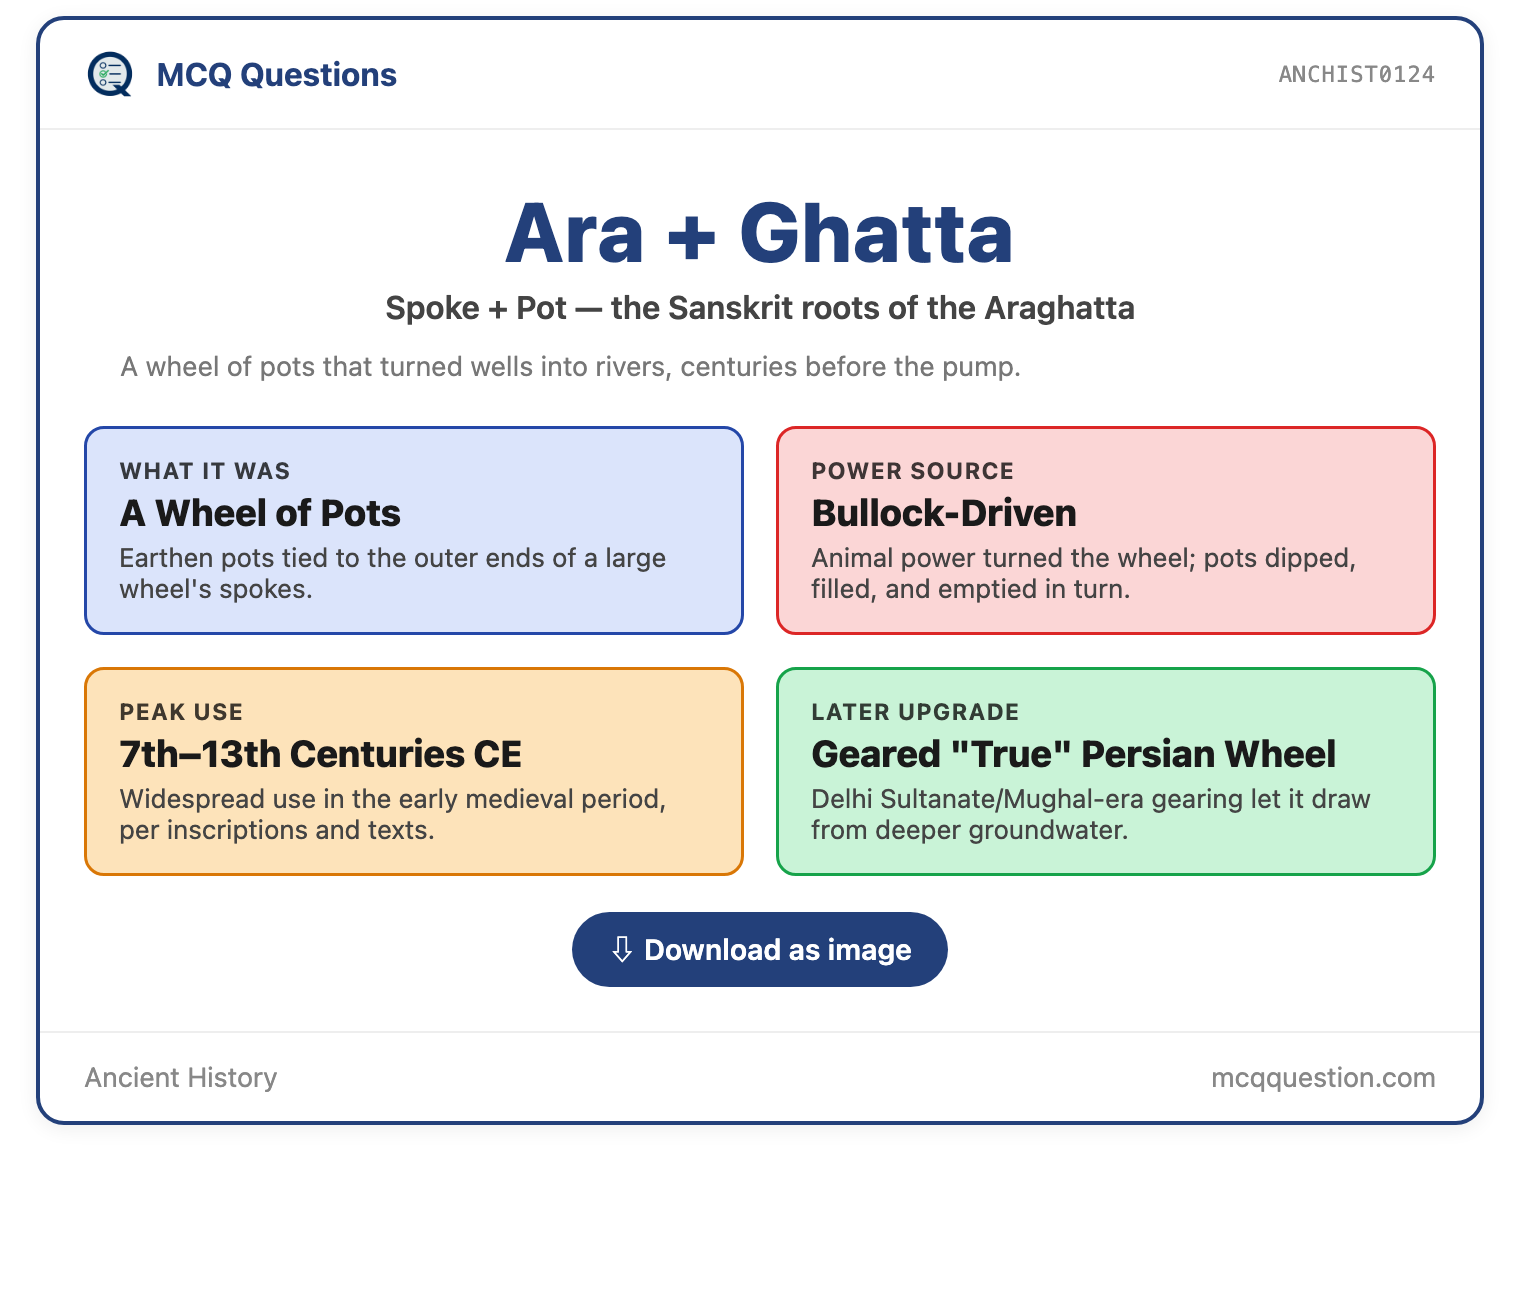
Task: Click the download arrow icon on the button
Action: (x=622, y=949)
